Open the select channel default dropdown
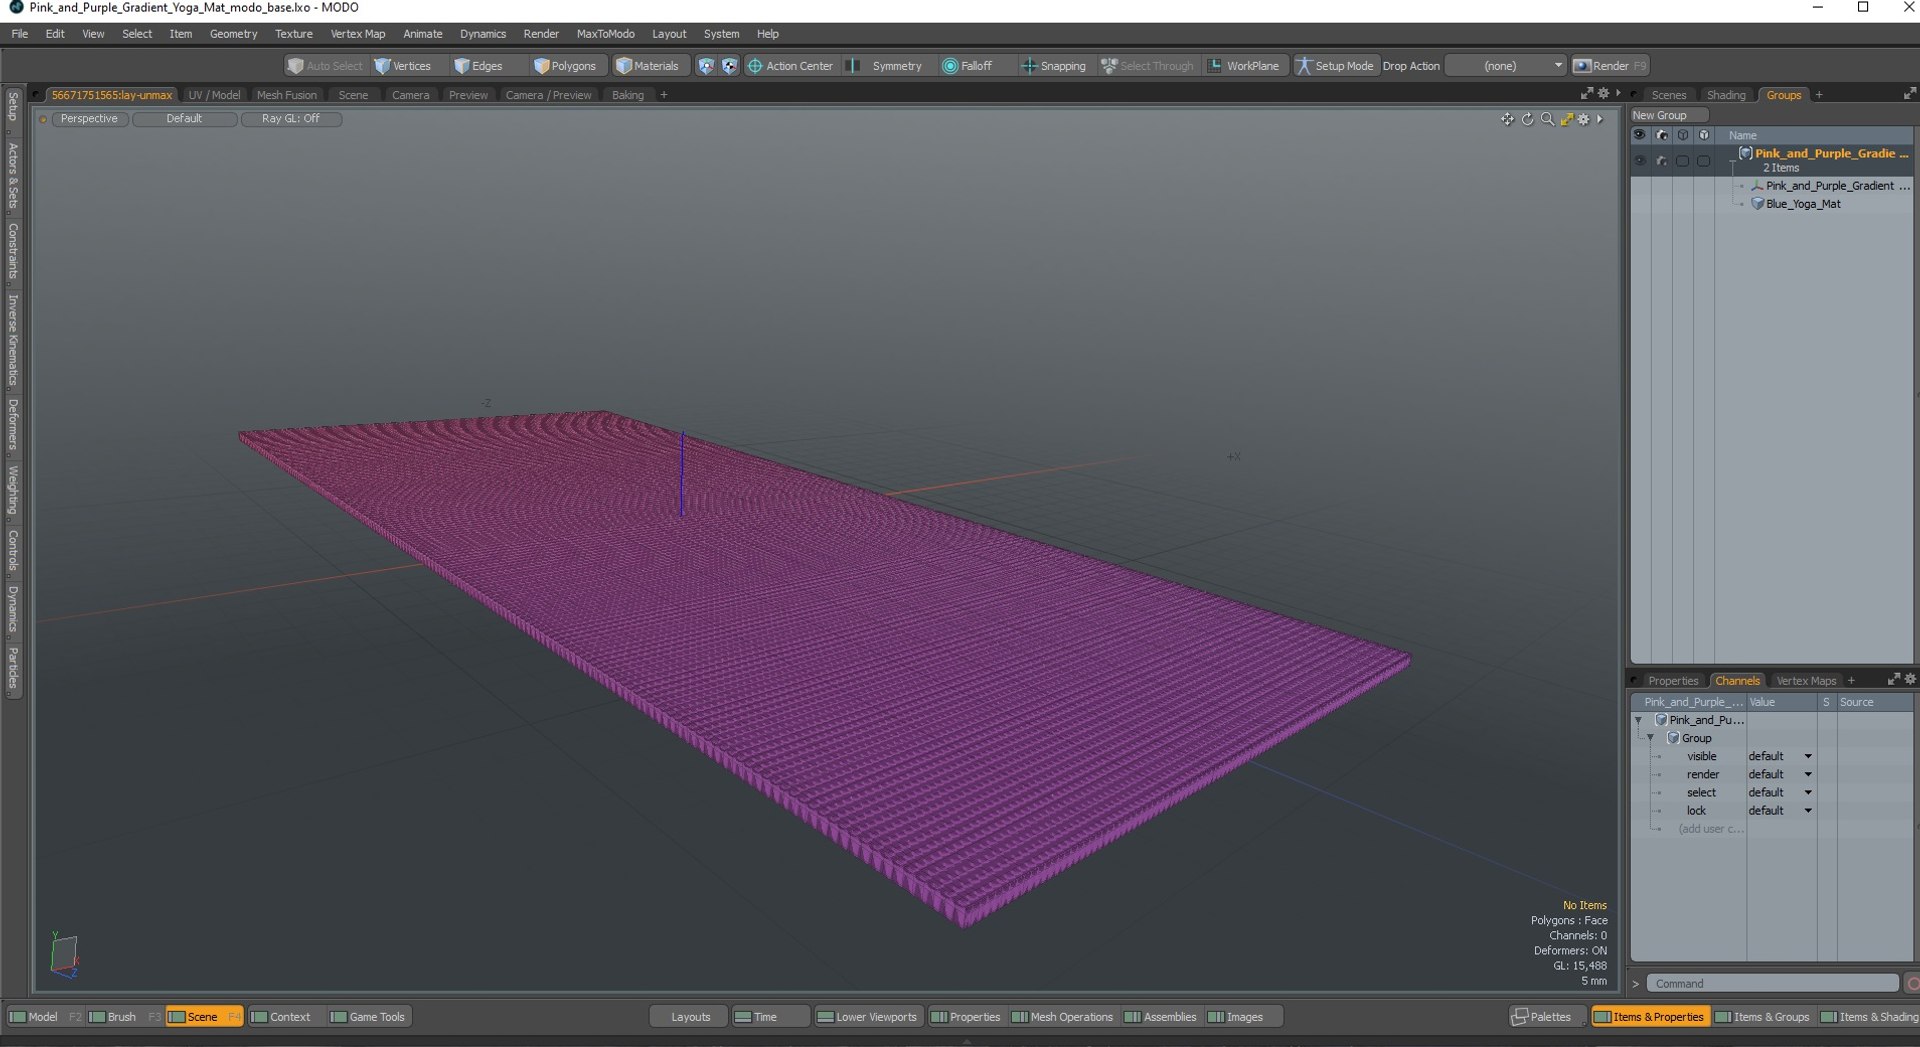The height and width of the screenshot is (1047, 1920). (1780, 792)
